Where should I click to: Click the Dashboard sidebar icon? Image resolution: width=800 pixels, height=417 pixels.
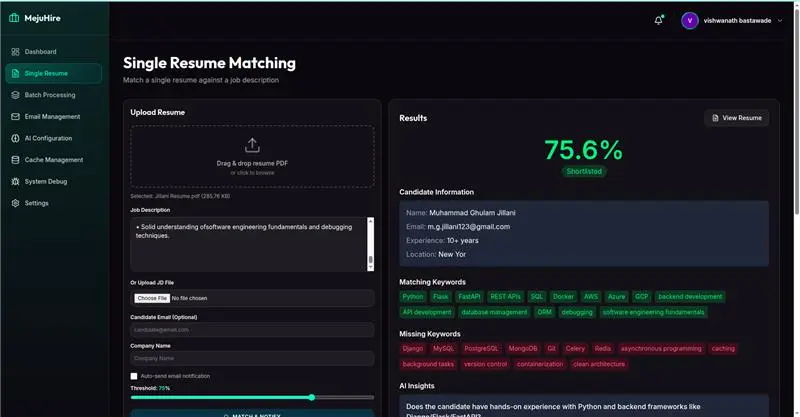[15, 51]
